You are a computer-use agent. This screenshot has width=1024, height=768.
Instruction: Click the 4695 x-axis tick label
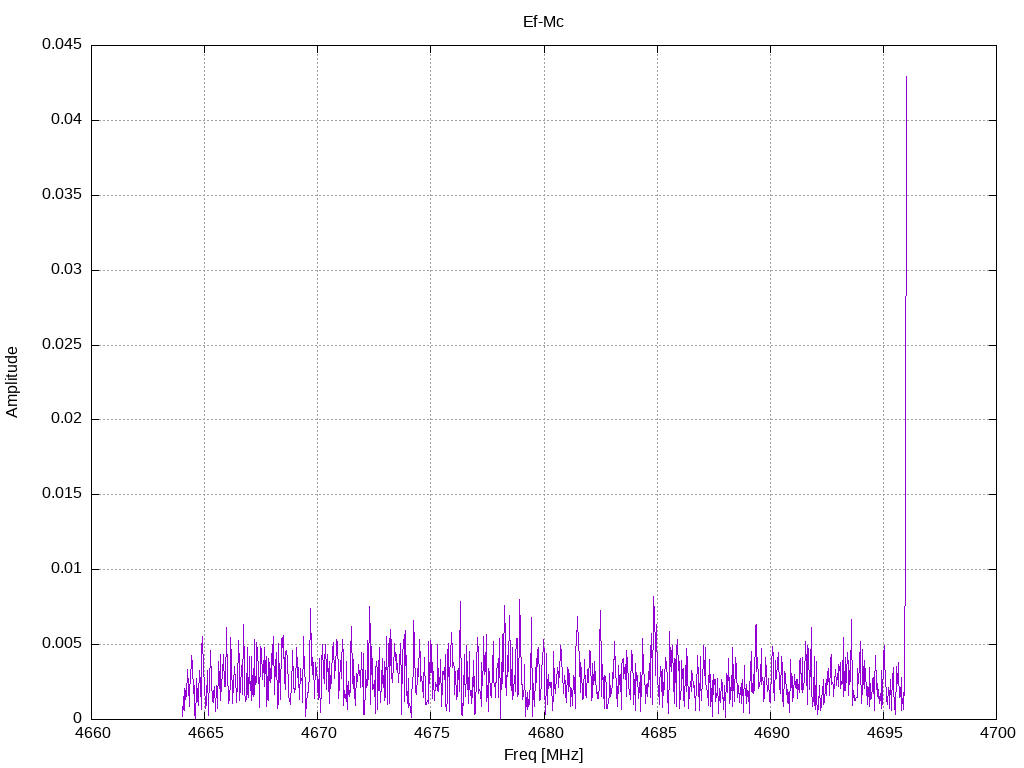pyautogui.click(x=884, y=733)
